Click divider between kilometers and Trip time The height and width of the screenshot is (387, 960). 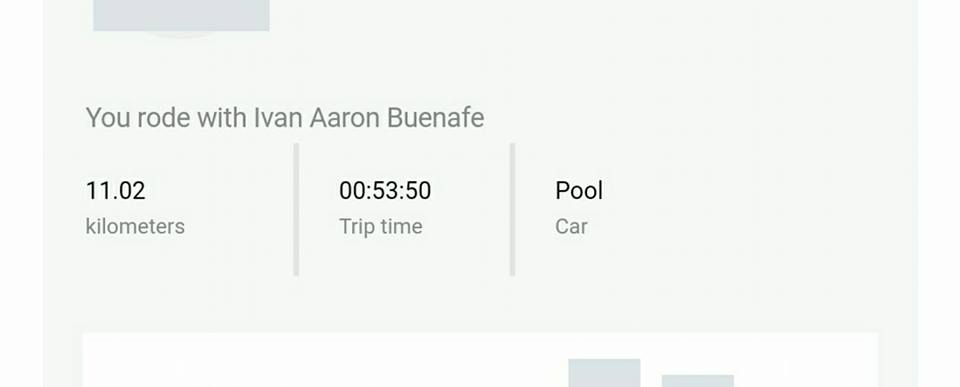(x=296, y=209)
